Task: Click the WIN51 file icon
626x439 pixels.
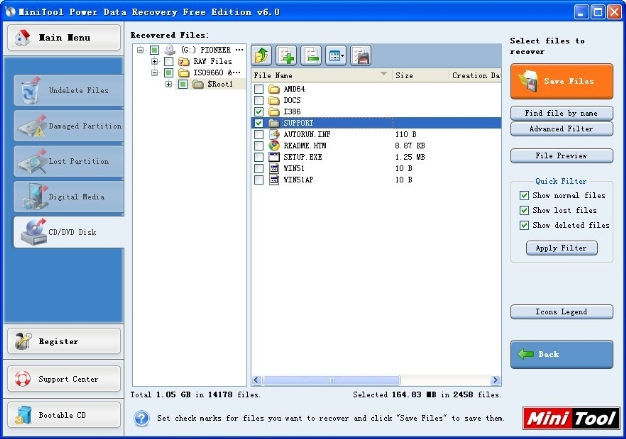Action: click(274, 168)
